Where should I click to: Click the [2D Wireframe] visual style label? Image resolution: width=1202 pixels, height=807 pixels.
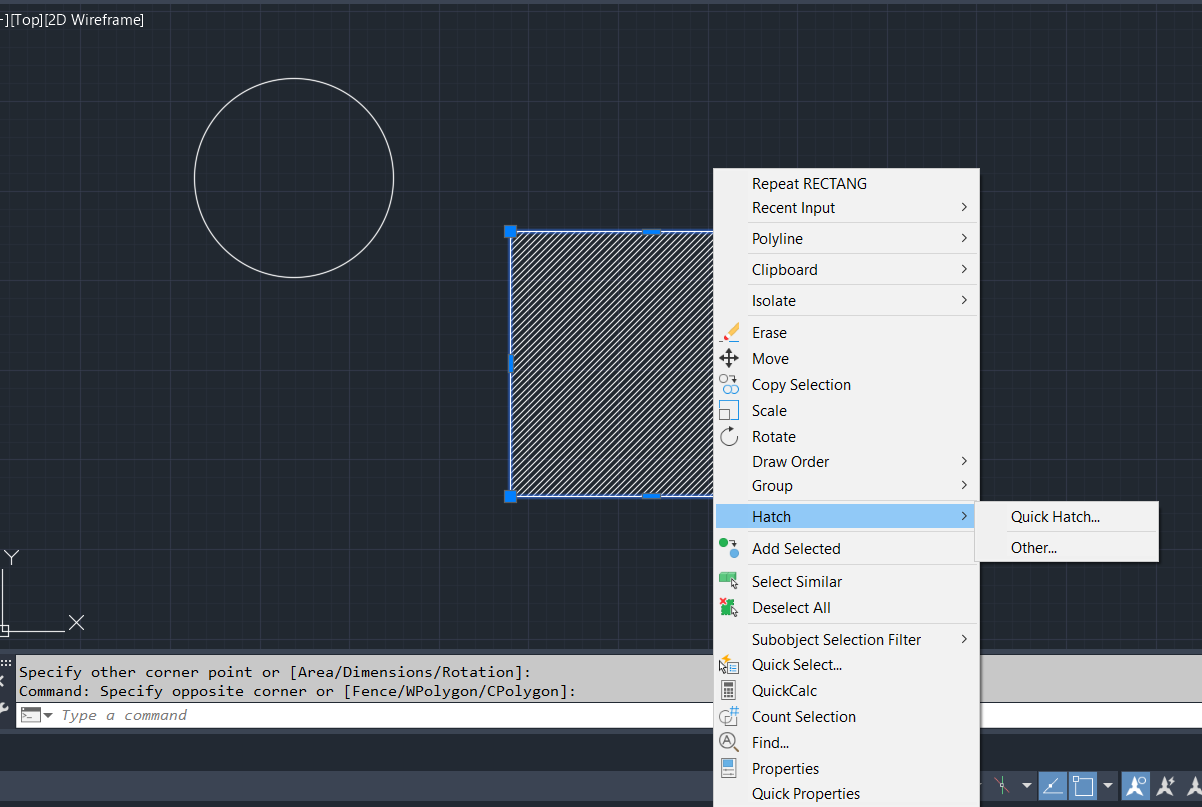tap(95, 20)
